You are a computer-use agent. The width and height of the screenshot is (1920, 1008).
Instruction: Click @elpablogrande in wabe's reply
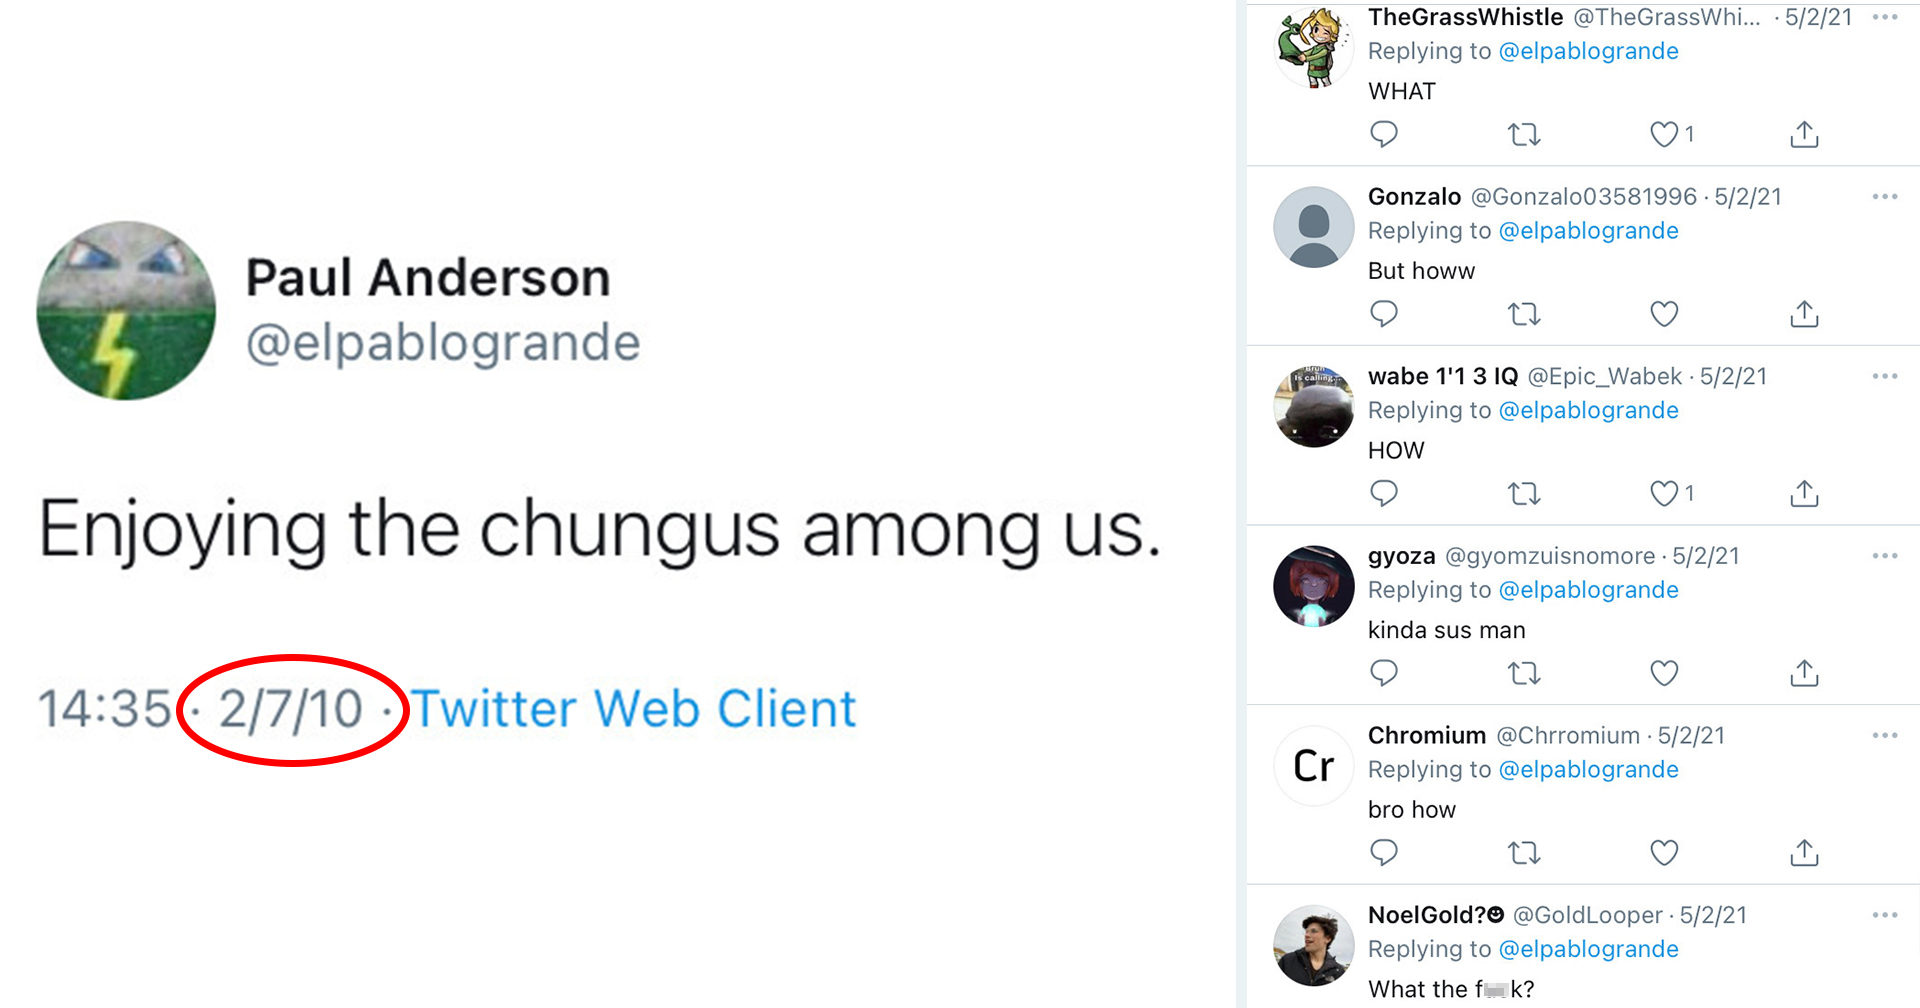1588,410
